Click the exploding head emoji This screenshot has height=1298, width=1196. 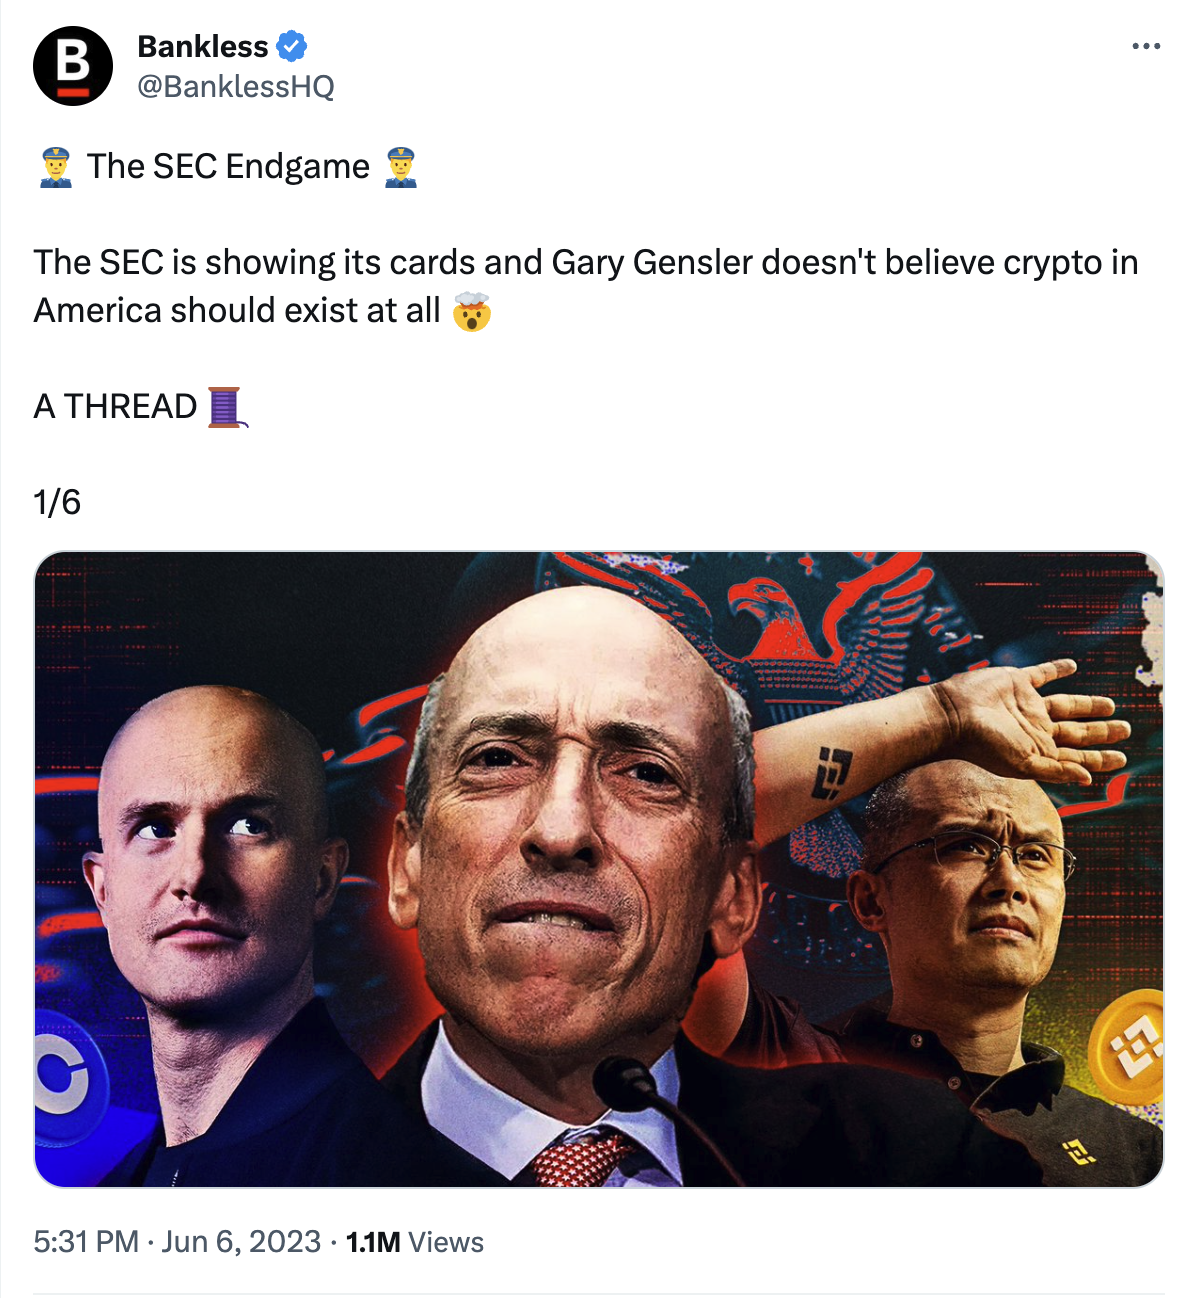coord(472,311)
